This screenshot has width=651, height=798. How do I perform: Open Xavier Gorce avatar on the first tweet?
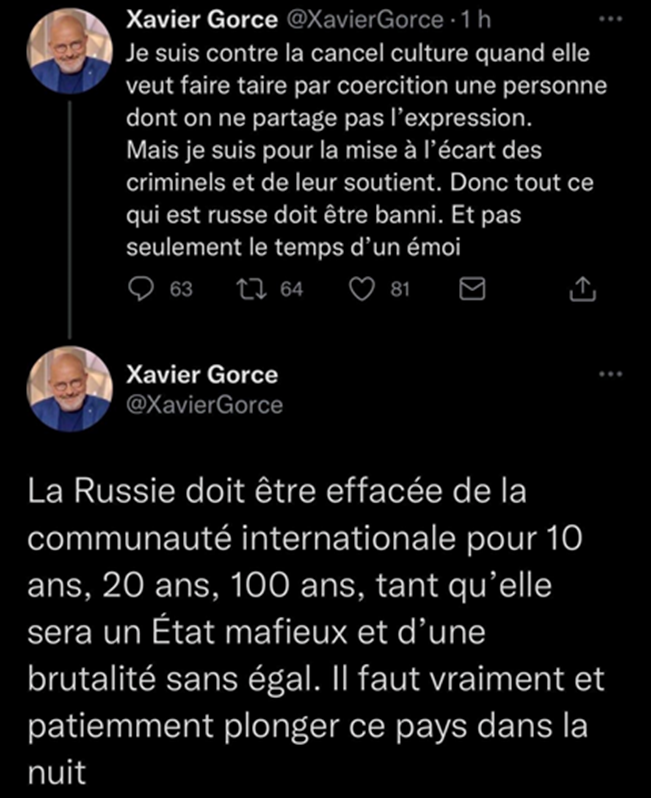point(70,51)
